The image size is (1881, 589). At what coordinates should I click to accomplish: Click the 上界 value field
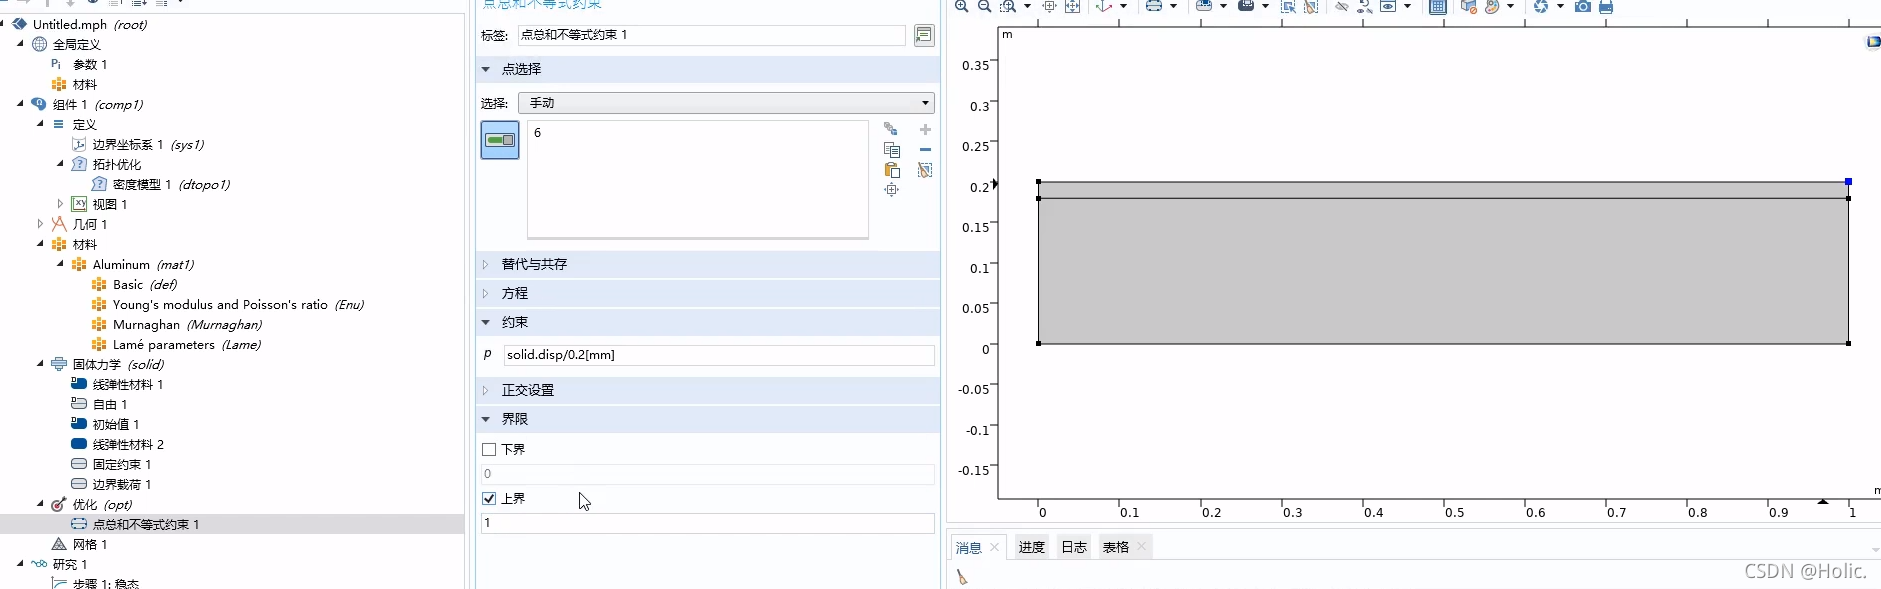click(x=708, y=523)
